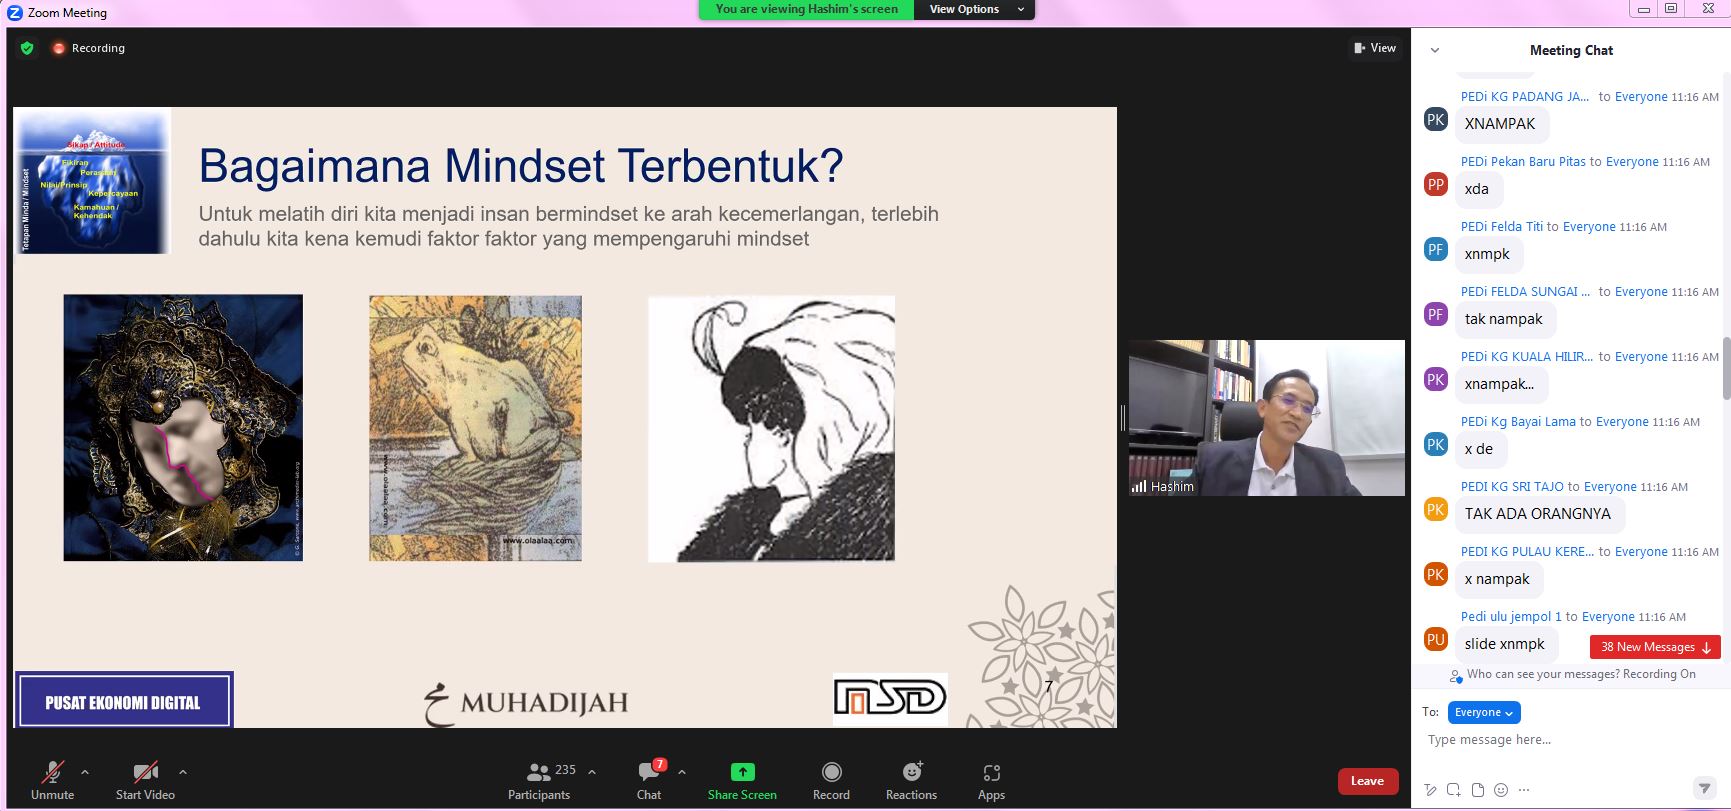
Task: Click the green encryption shield icon
Action: tap(27, 48)
